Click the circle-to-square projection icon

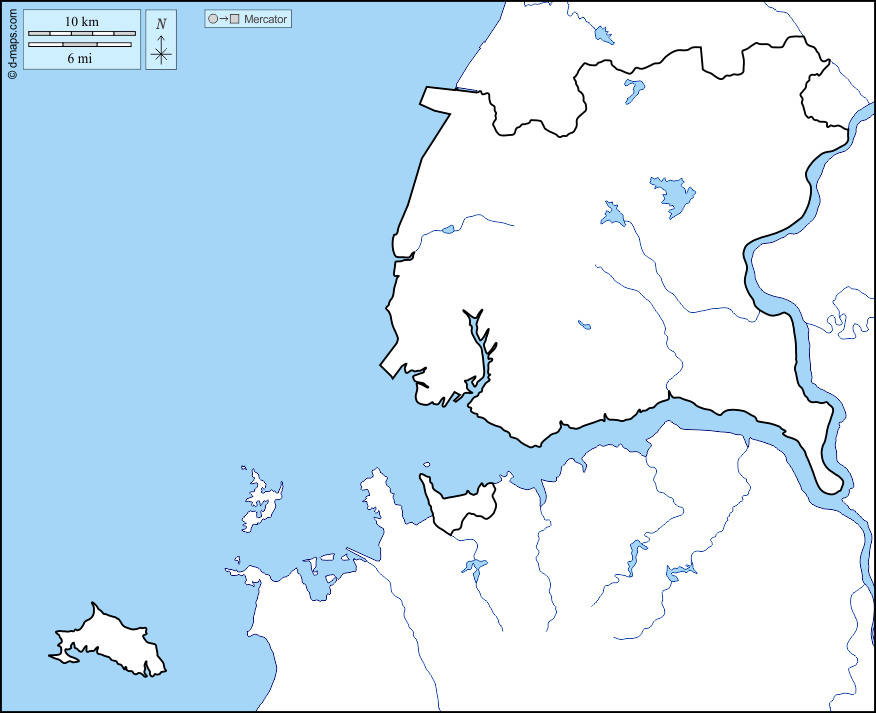[x=223, y=19]
